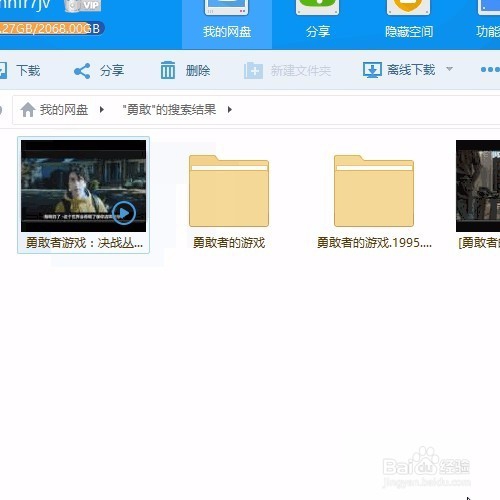Click the folder name 勇敢者的游戏.1995....
The width and height of the screenshot is (500, 500).
374,243
